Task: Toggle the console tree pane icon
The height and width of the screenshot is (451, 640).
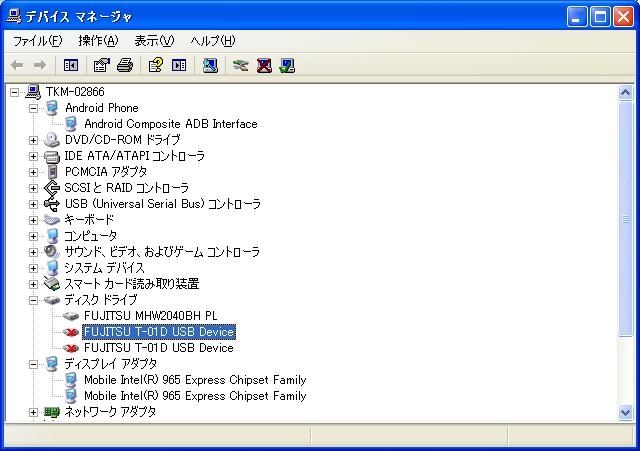Action: (x=71, y=65)
